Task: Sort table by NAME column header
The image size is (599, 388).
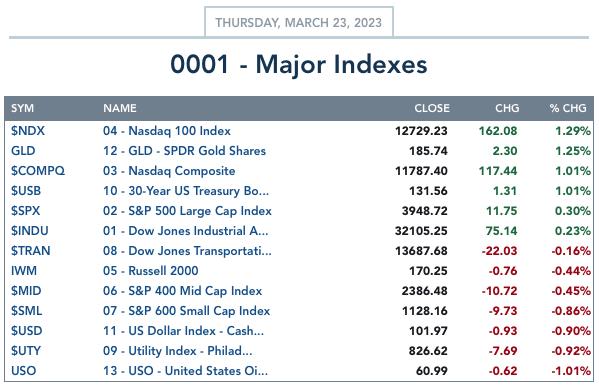Action: point(120,108)
